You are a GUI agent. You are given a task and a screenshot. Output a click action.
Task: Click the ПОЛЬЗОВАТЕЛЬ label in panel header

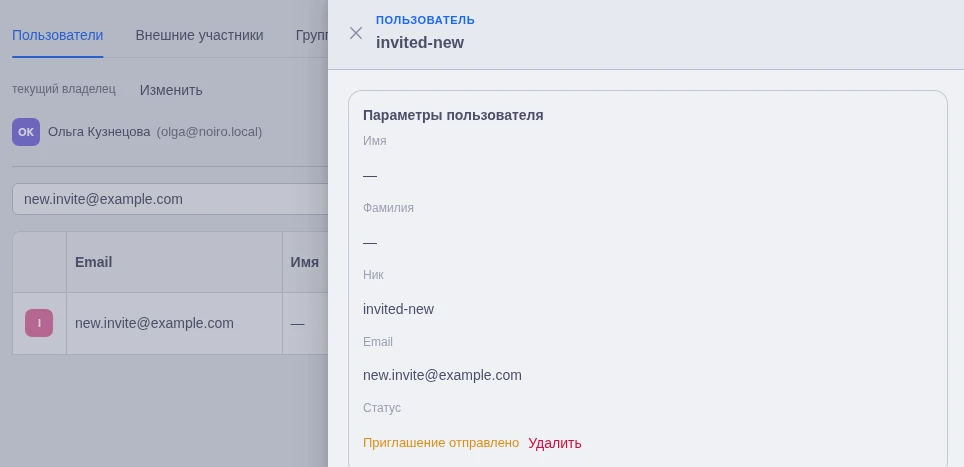(425, 20)
